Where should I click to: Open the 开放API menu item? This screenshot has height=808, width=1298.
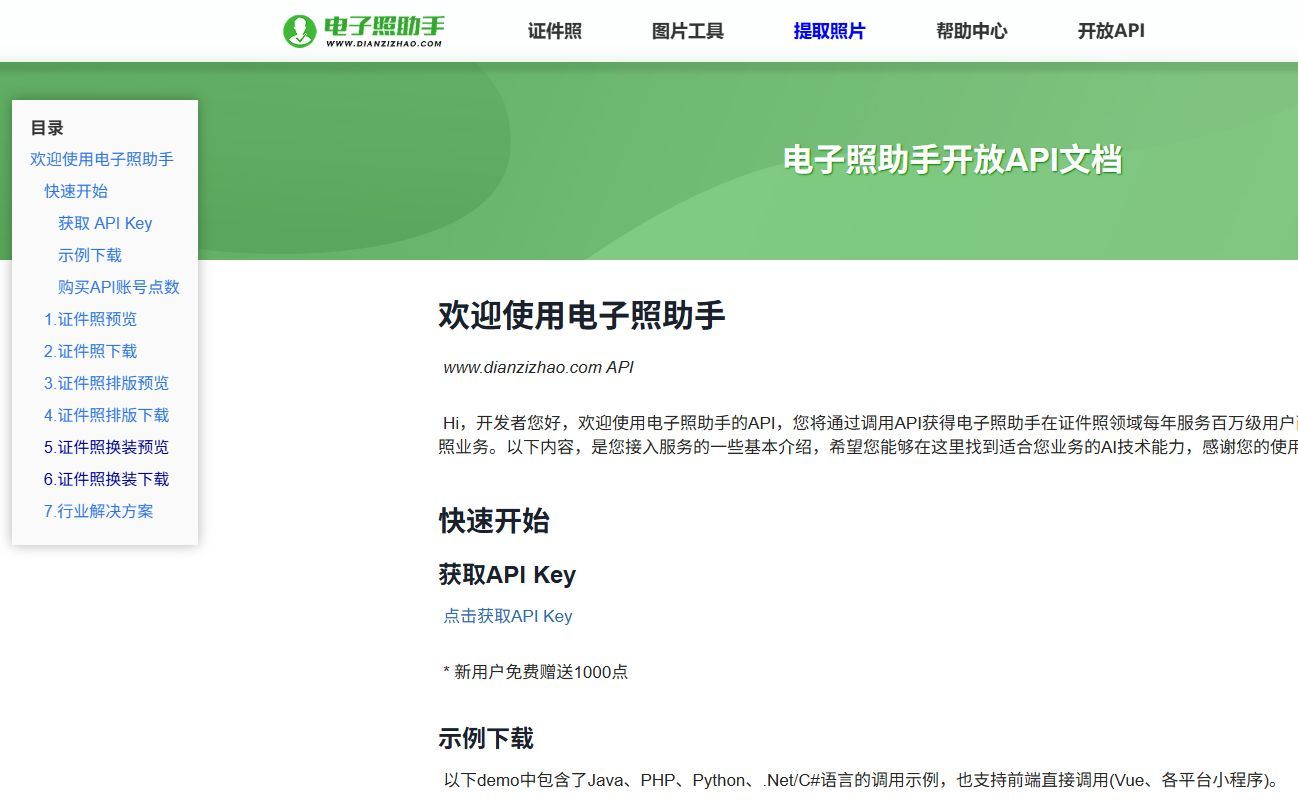pyautogui.click(x=1111, y=31)
